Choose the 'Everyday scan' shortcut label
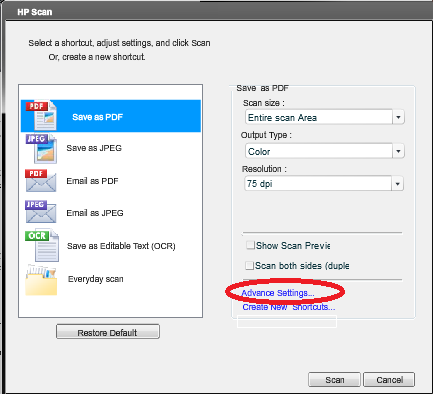433x394 pixels. (x=96, y=279)
